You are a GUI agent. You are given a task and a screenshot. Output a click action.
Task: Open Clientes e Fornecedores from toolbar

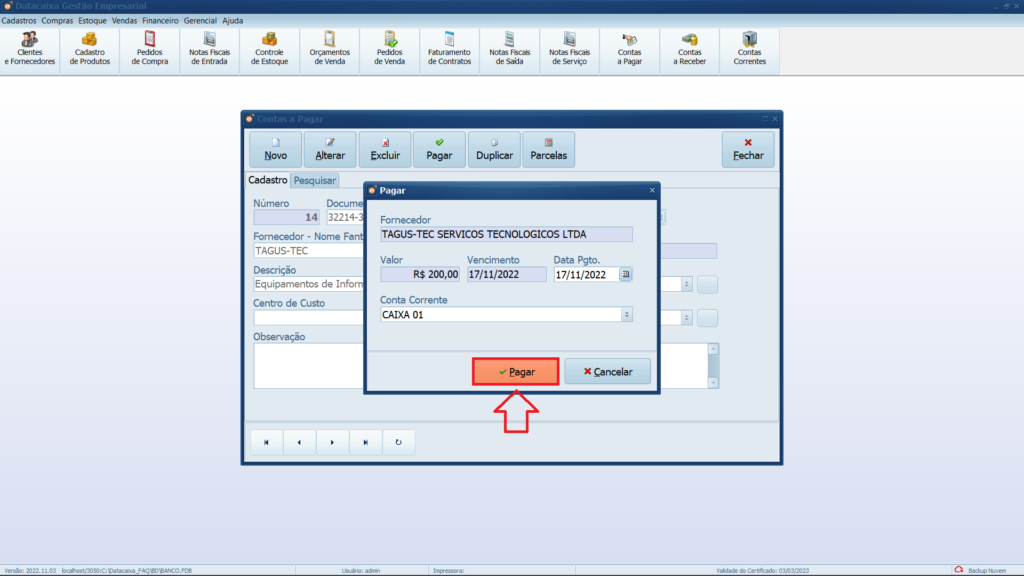click(x=30, y=49)
